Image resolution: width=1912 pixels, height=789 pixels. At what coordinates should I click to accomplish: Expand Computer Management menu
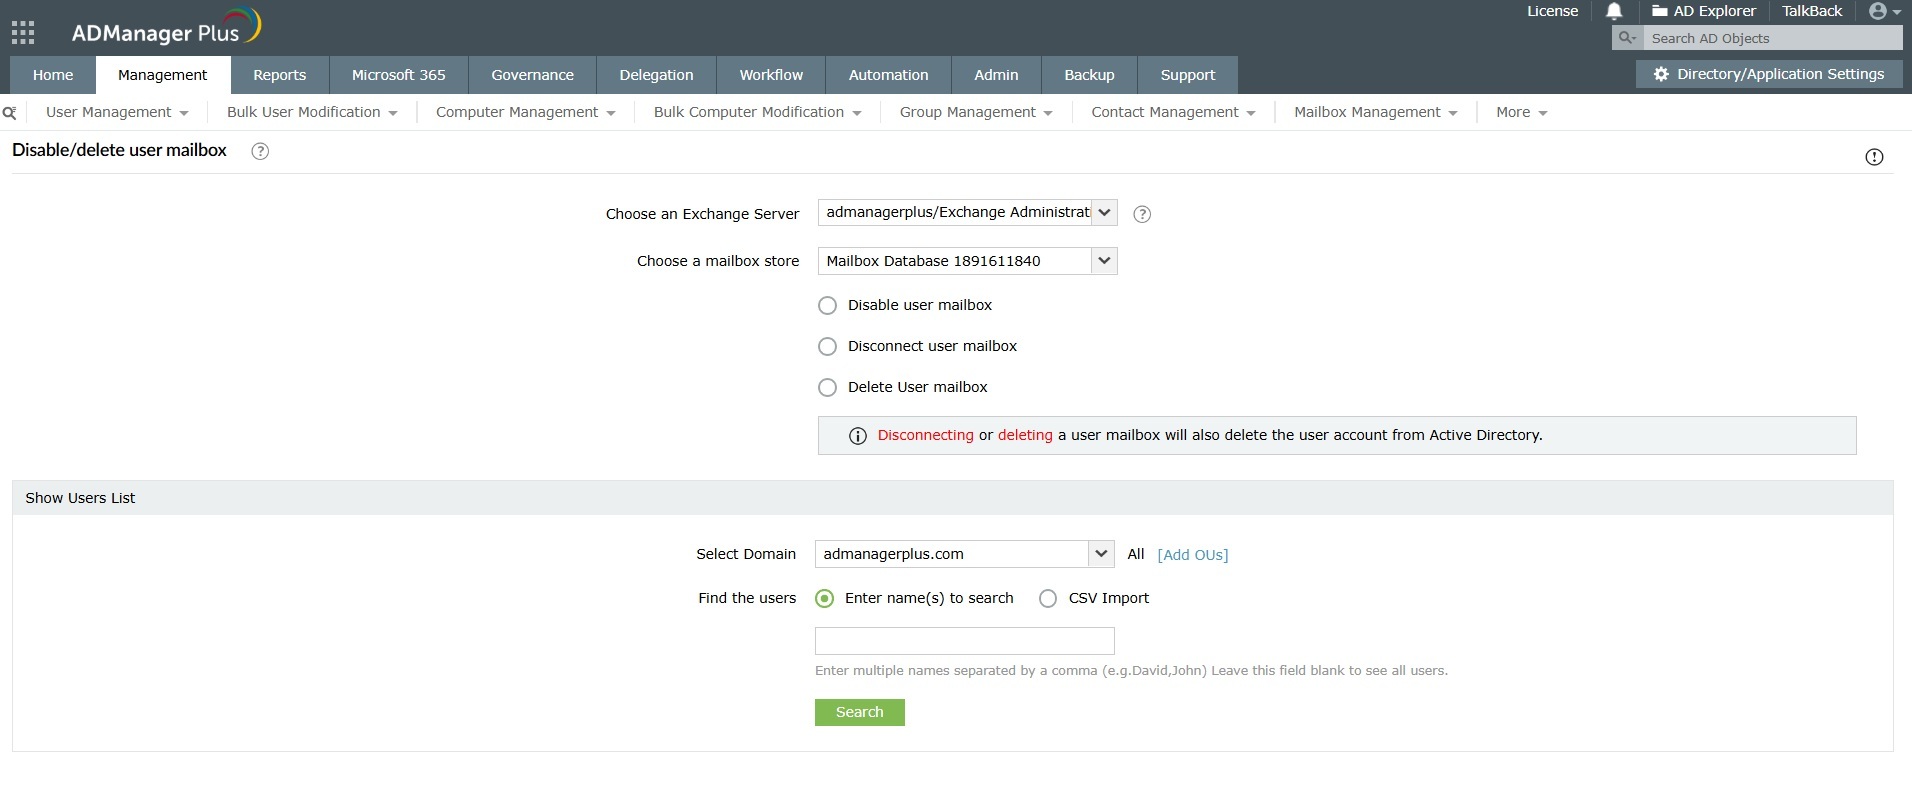[525, 112]
